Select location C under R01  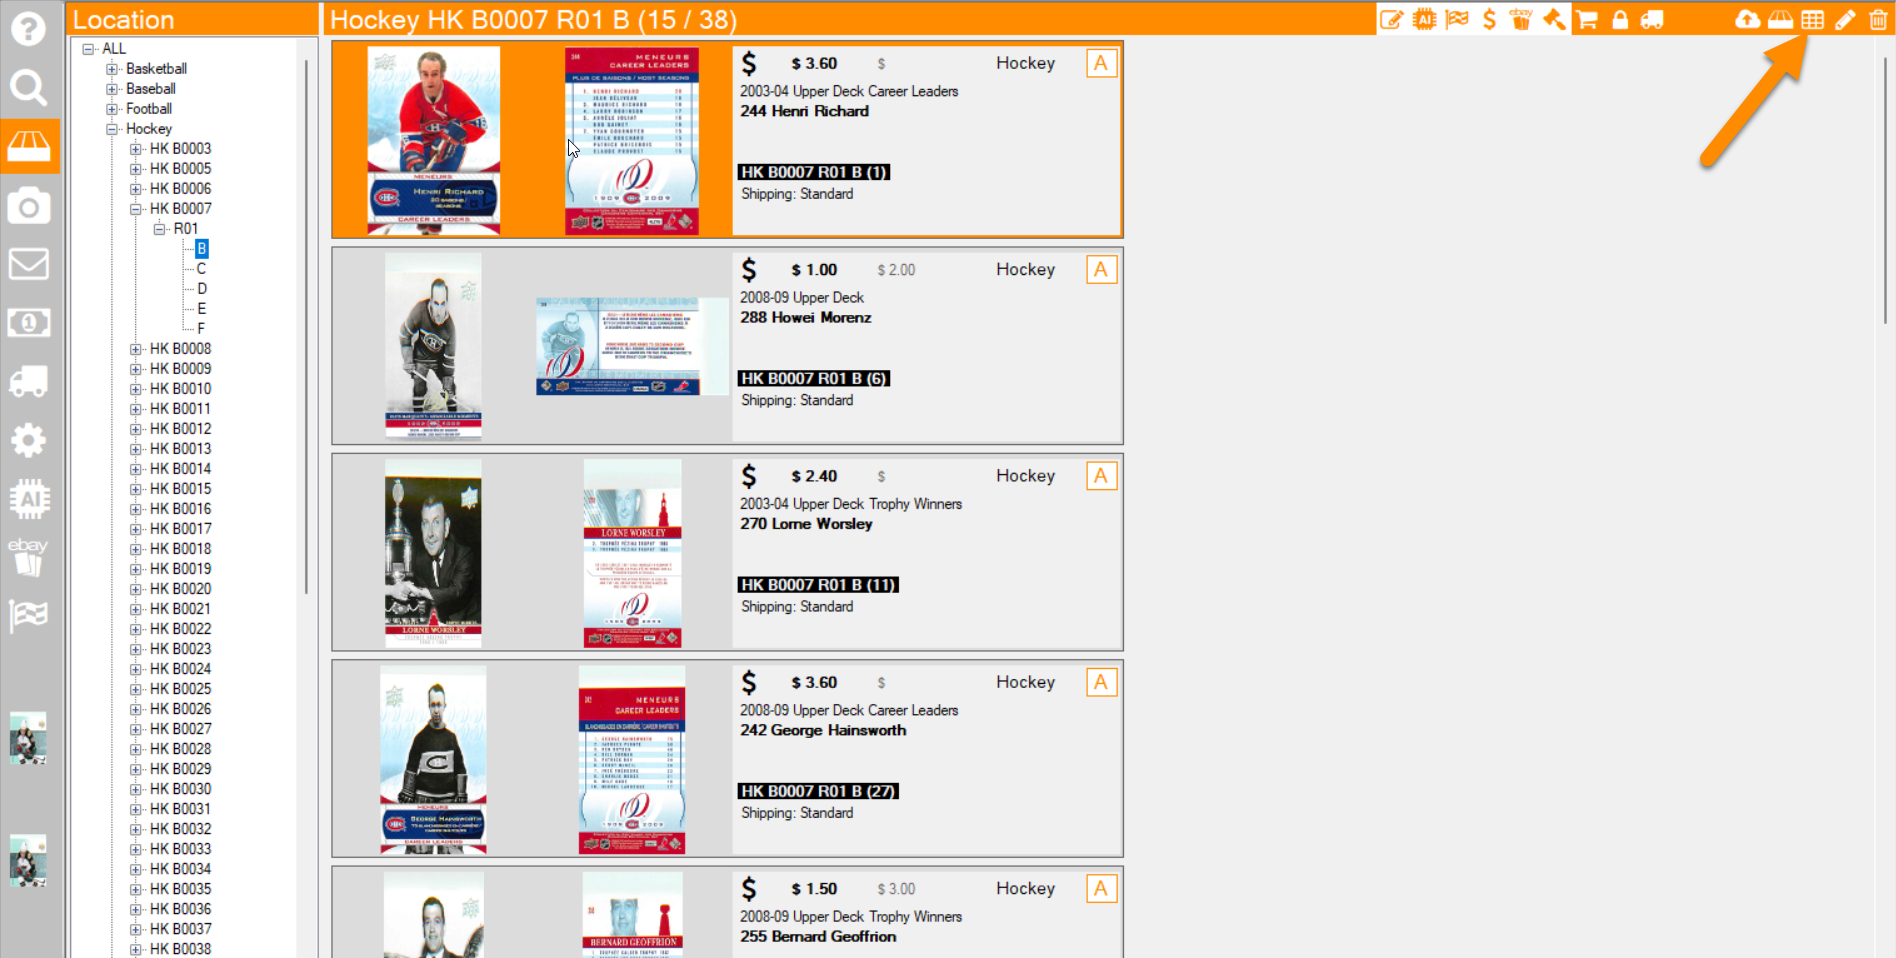click(x=201, y=268)
